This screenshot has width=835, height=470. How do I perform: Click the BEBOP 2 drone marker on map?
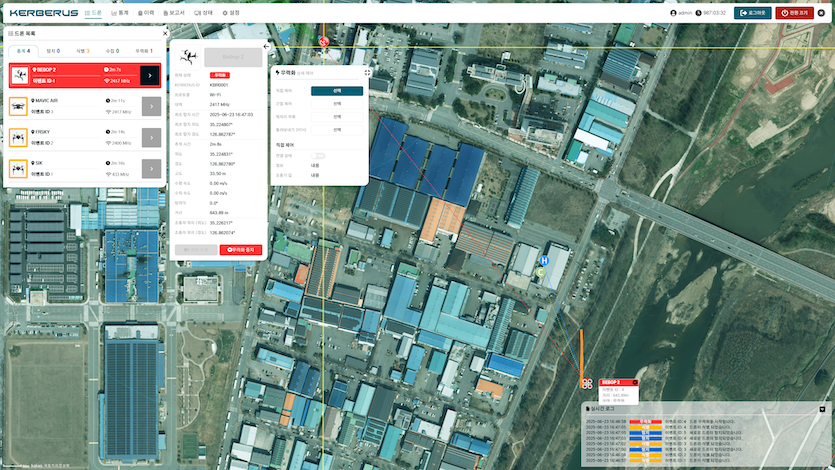pyautogui.click(x=586, y=383)
